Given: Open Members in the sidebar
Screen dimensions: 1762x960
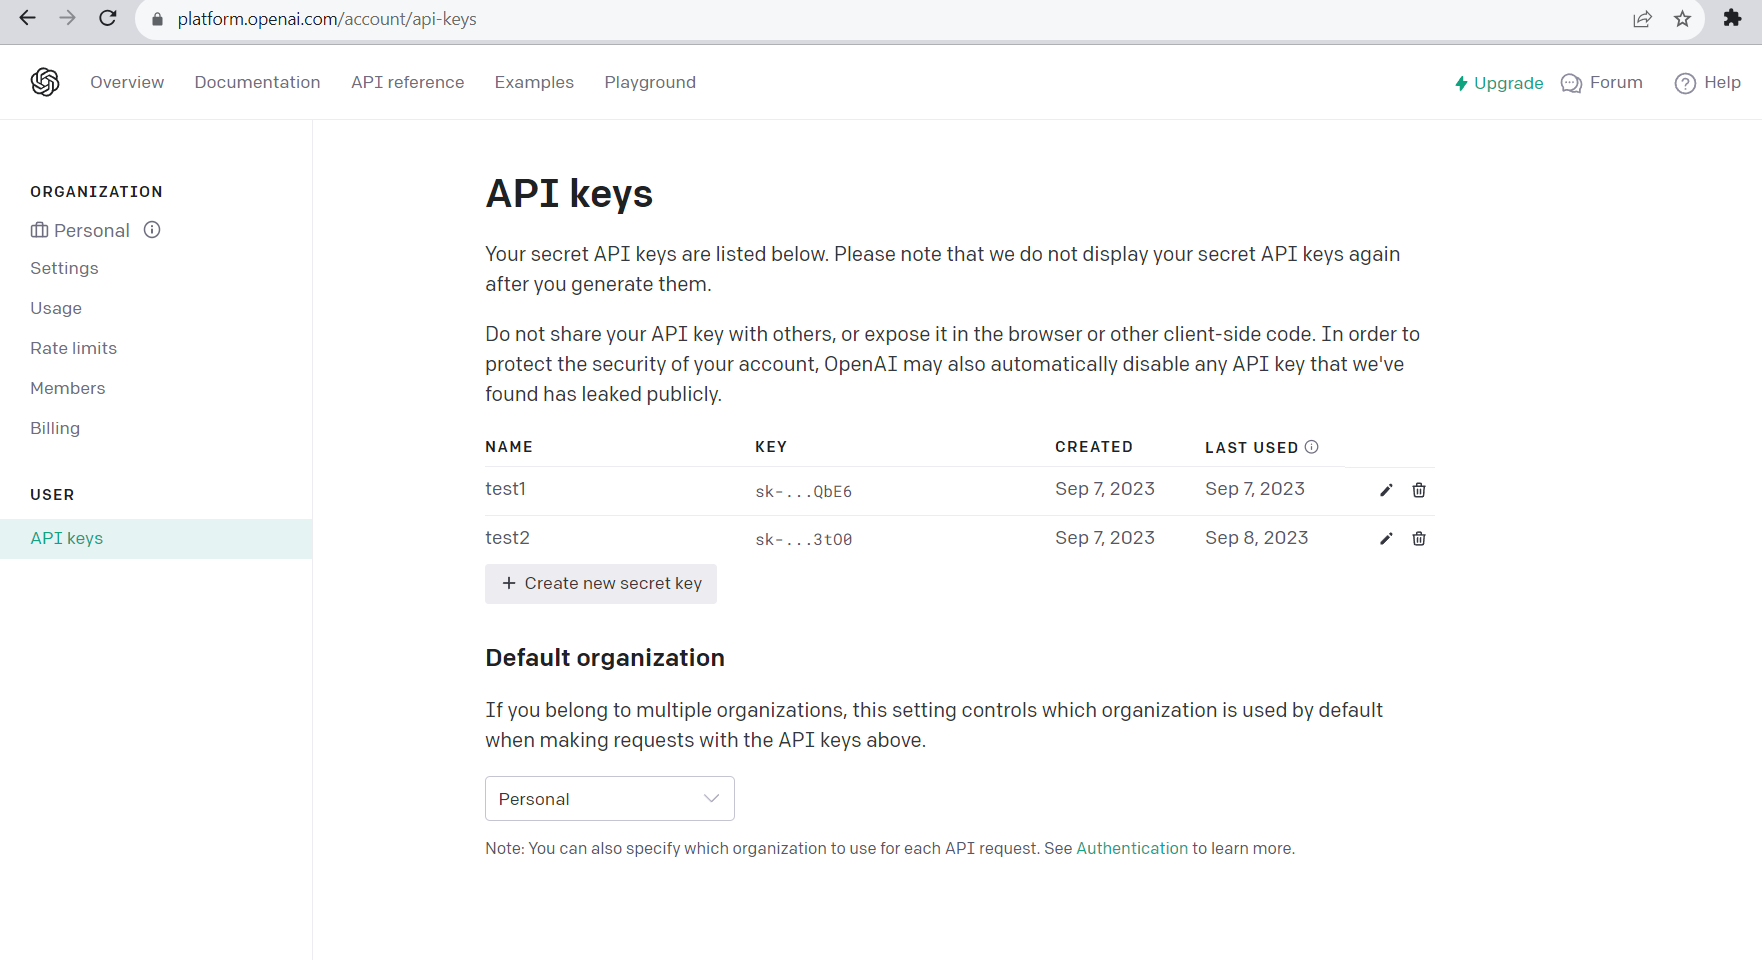Looking at the screenshot, I should click(x=67, y=388).
